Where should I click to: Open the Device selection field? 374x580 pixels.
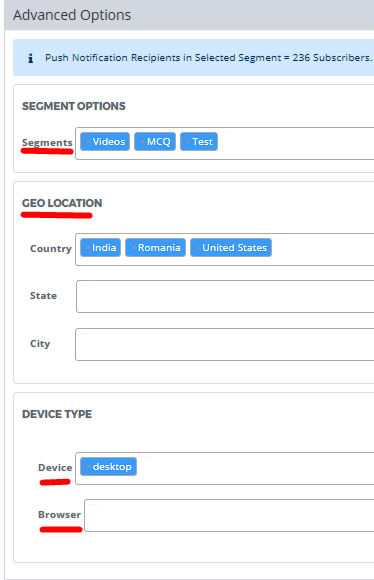(255, 468)
